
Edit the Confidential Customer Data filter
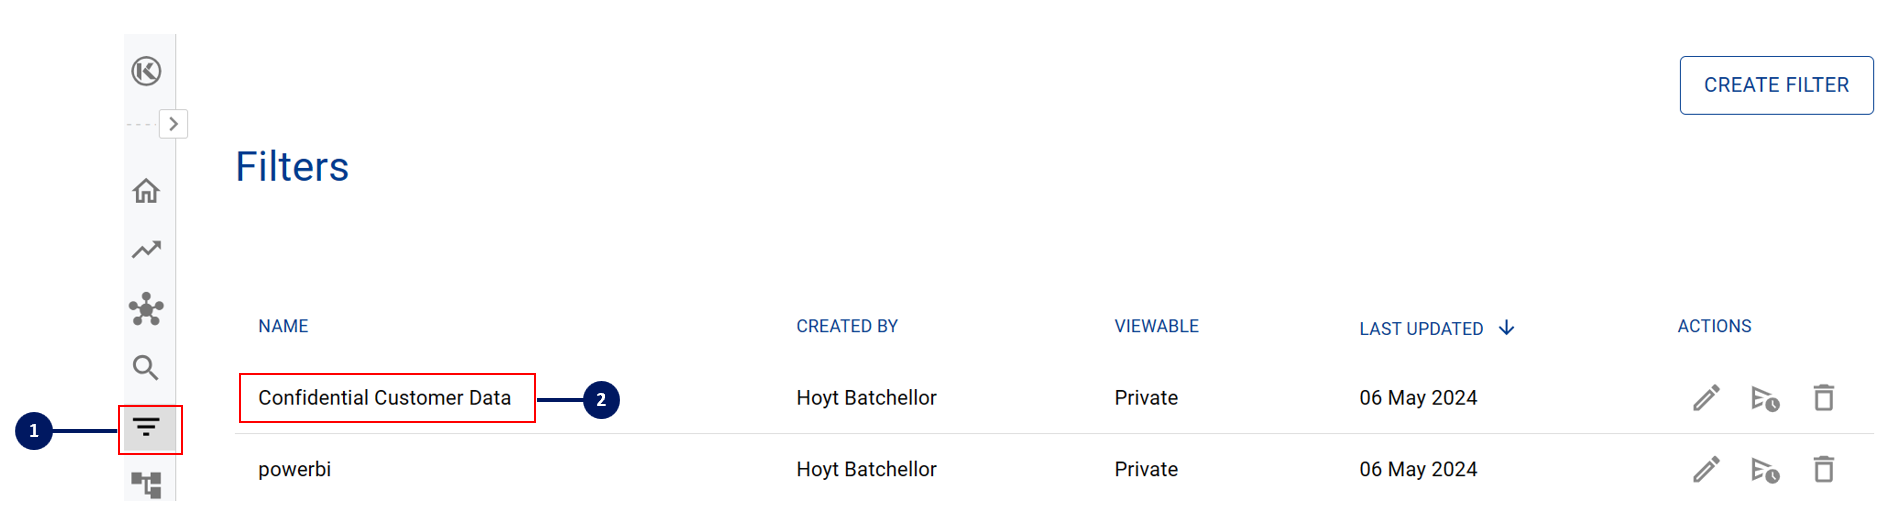point(1706,398)
